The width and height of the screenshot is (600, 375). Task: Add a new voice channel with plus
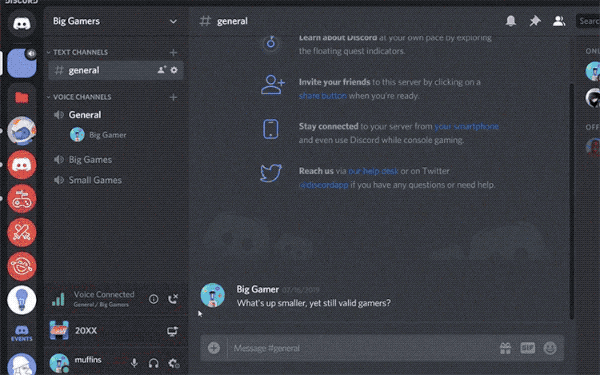click(173, 97)
